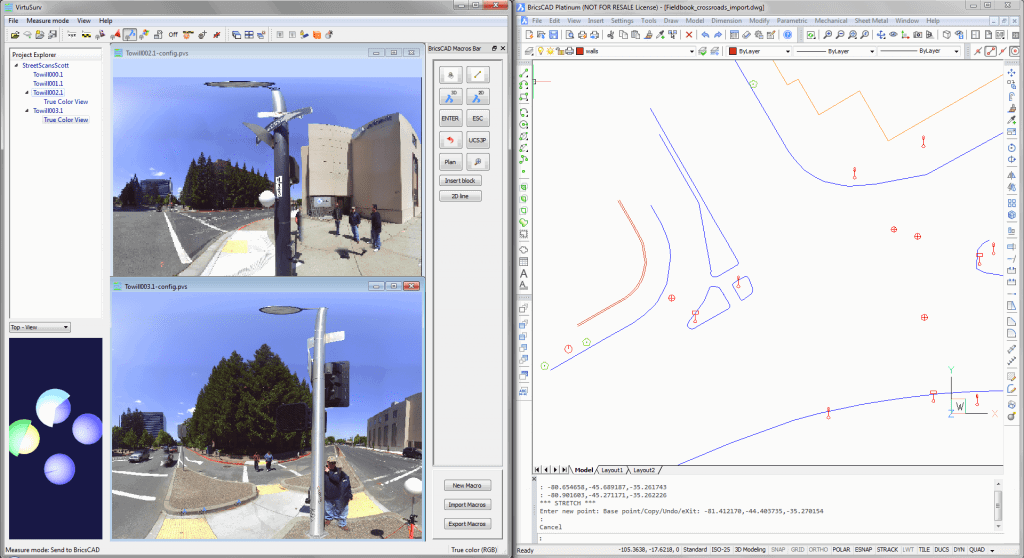Toggle SNAP in the status bar
Viewport: 1024px width, 558px height.
(777, 550)
